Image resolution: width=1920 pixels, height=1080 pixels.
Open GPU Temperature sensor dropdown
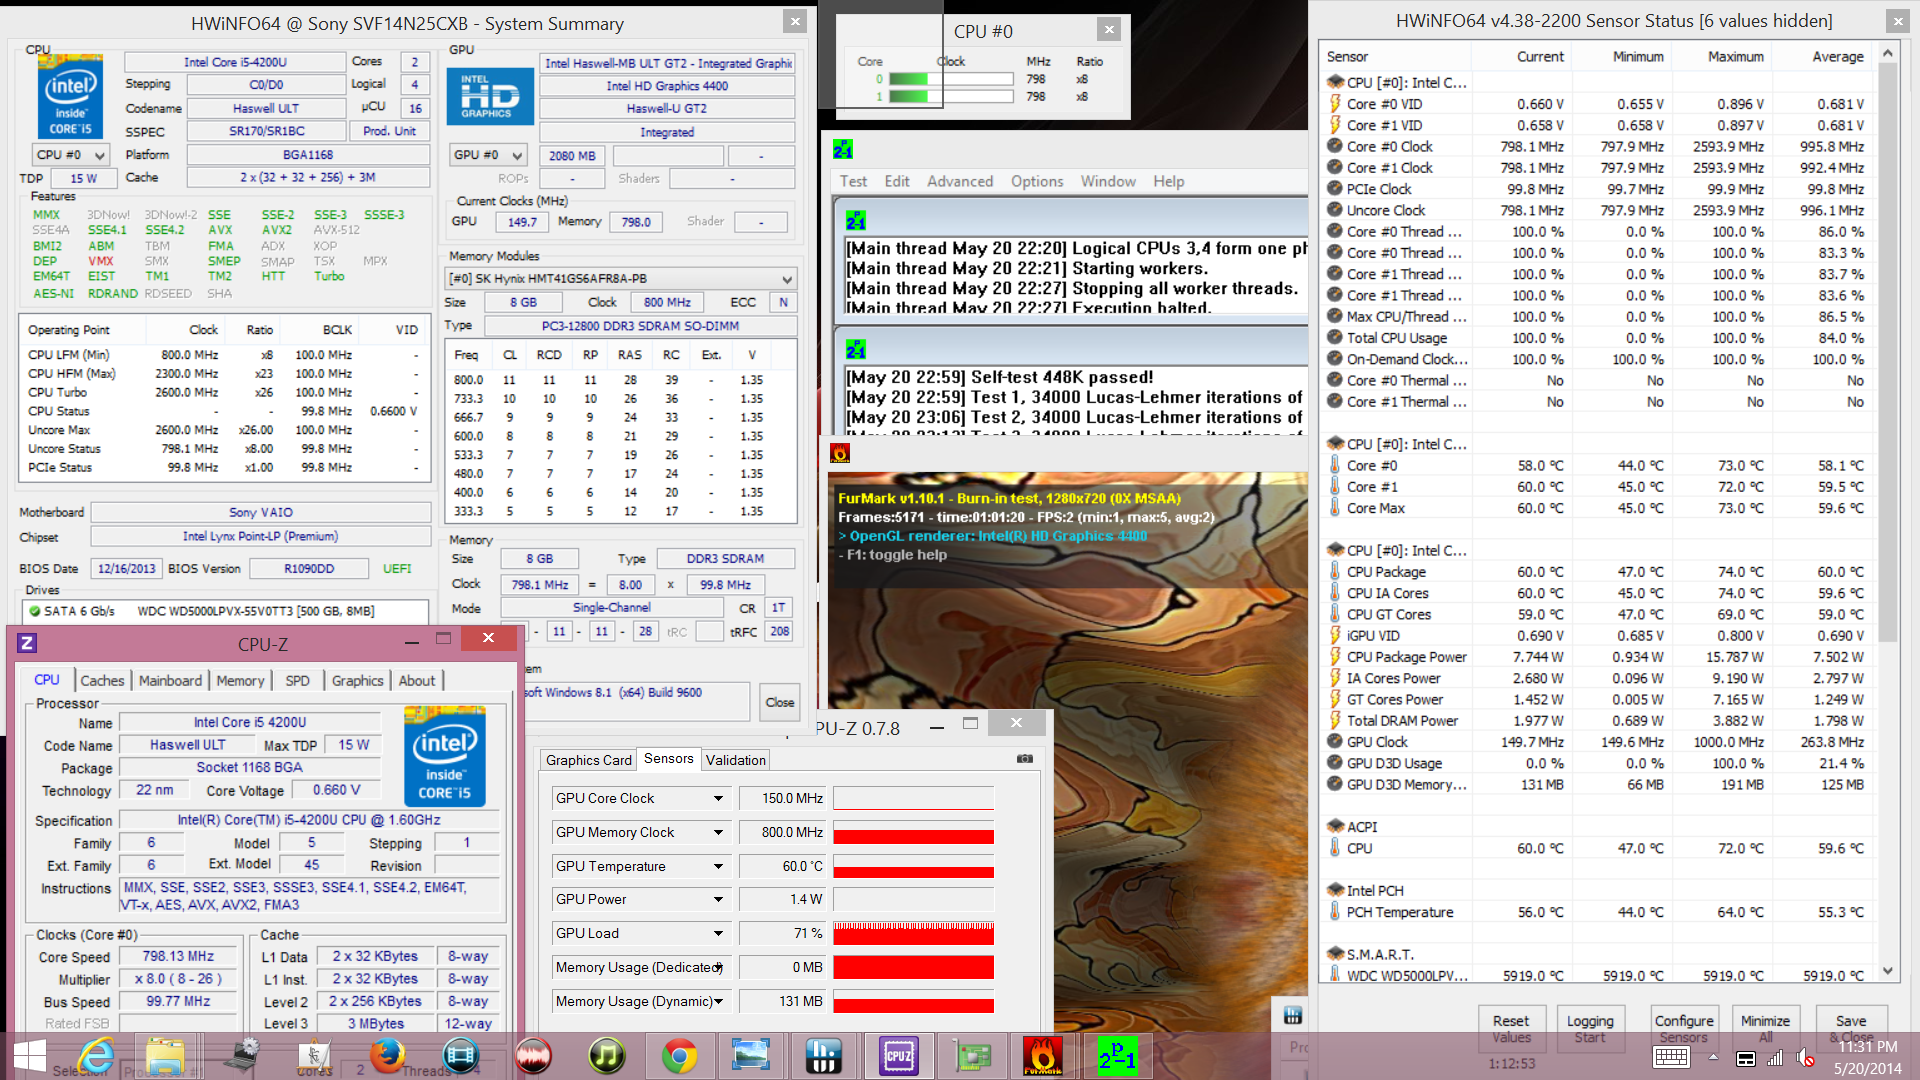[x=718, y=866]
